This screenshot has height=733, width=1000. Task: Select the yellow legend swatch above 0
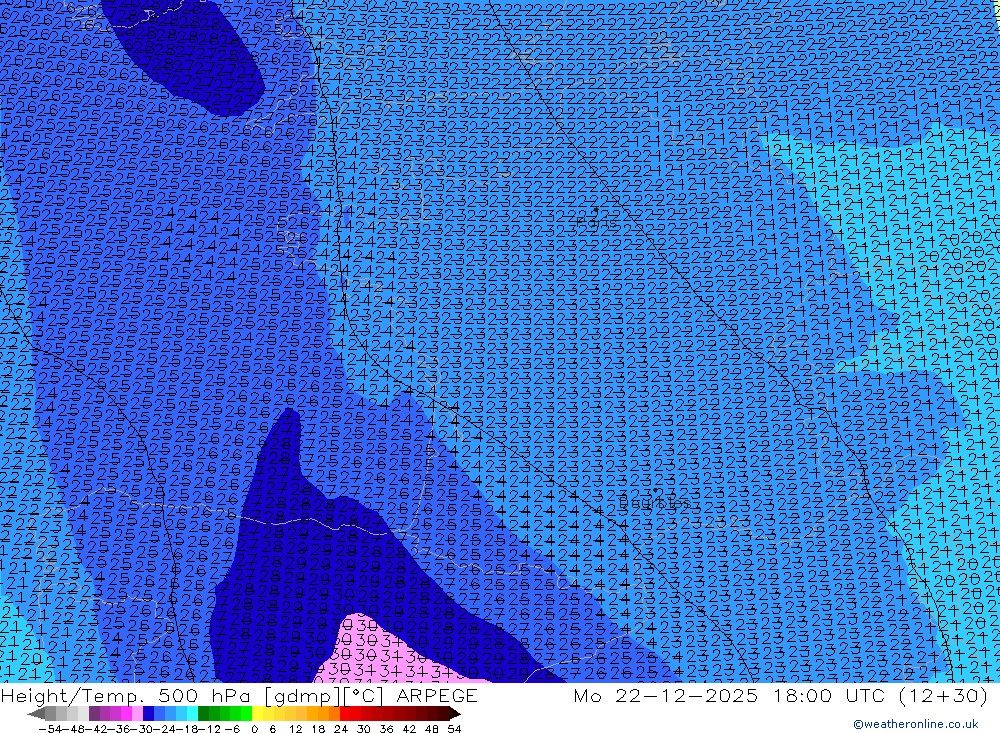pos(258,714)
